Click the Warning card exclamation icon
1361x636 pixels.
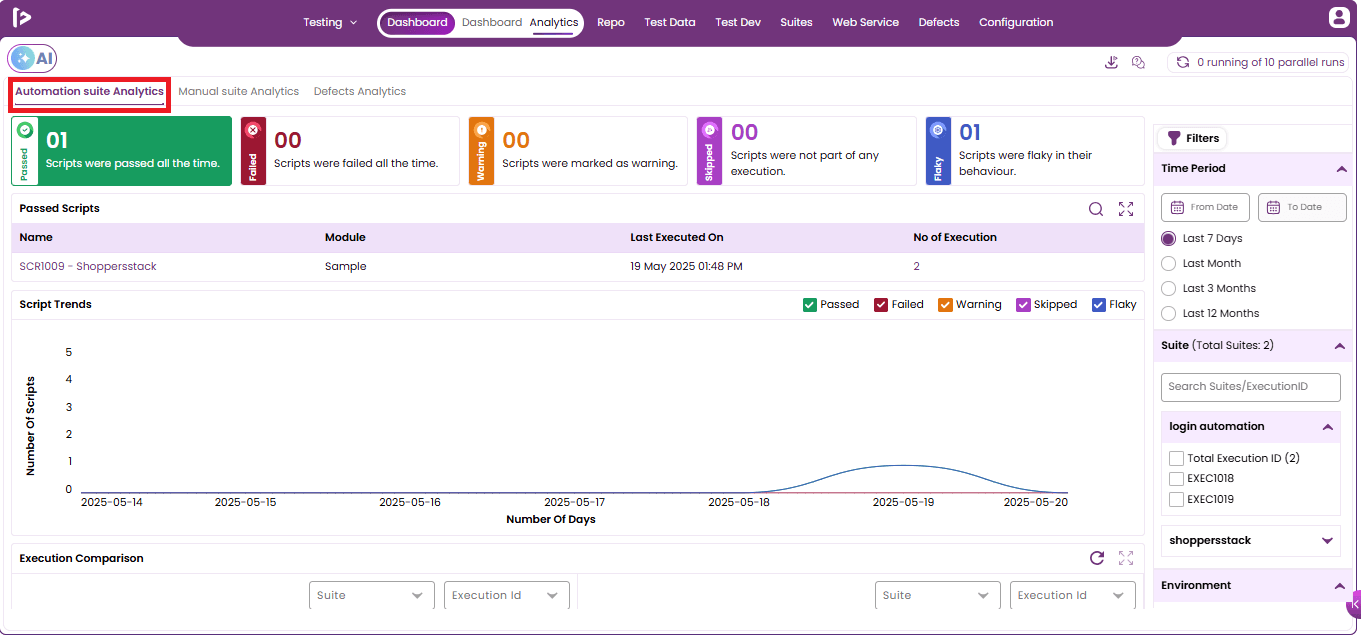pos(481,130)
